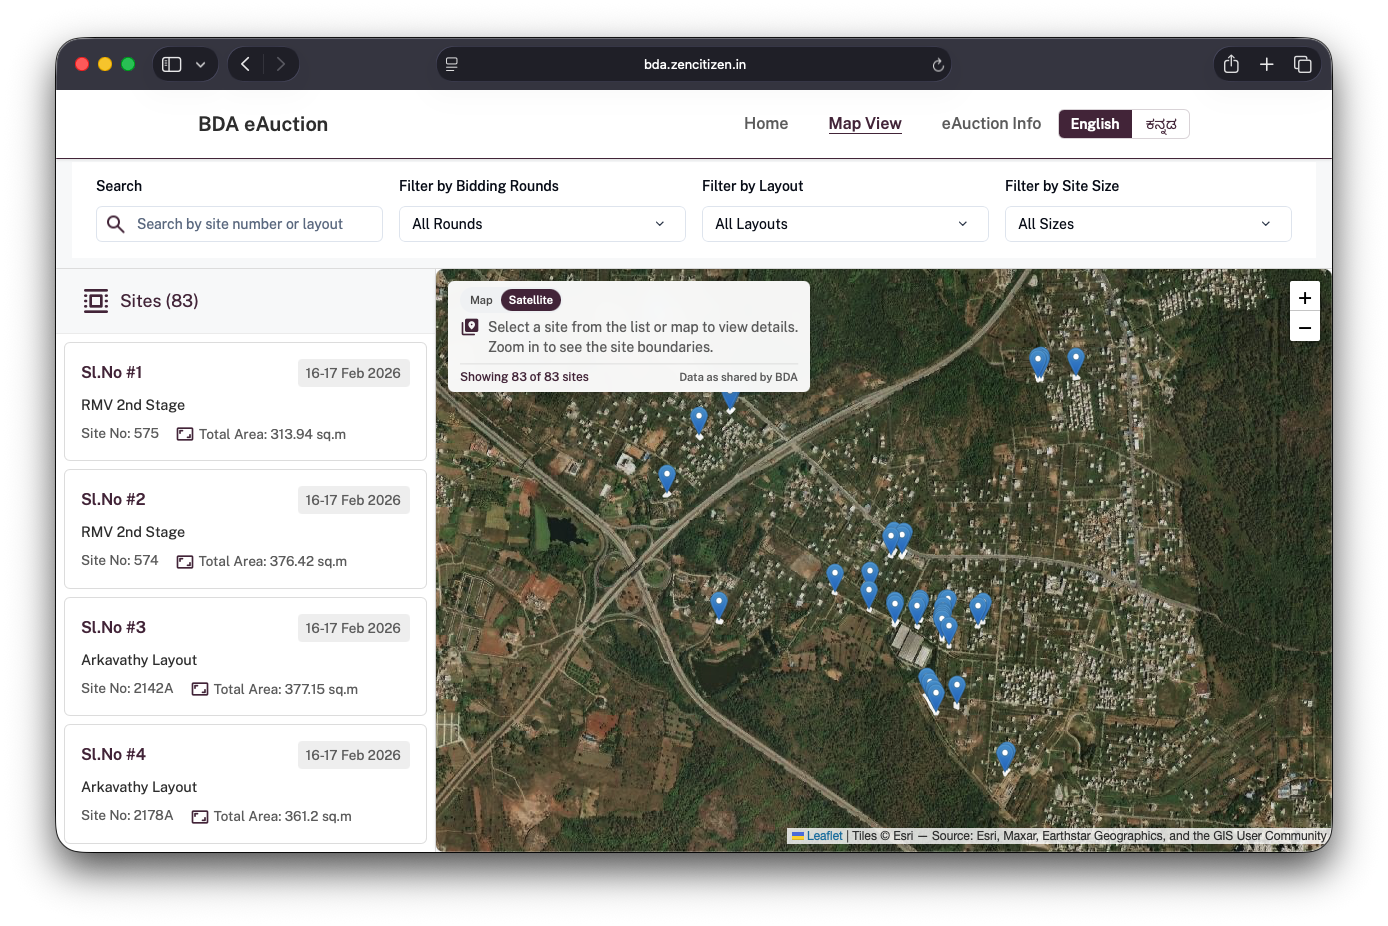Open the eAuction Info tab
This screenshot has width=1388, height=926.
(990, 124)
